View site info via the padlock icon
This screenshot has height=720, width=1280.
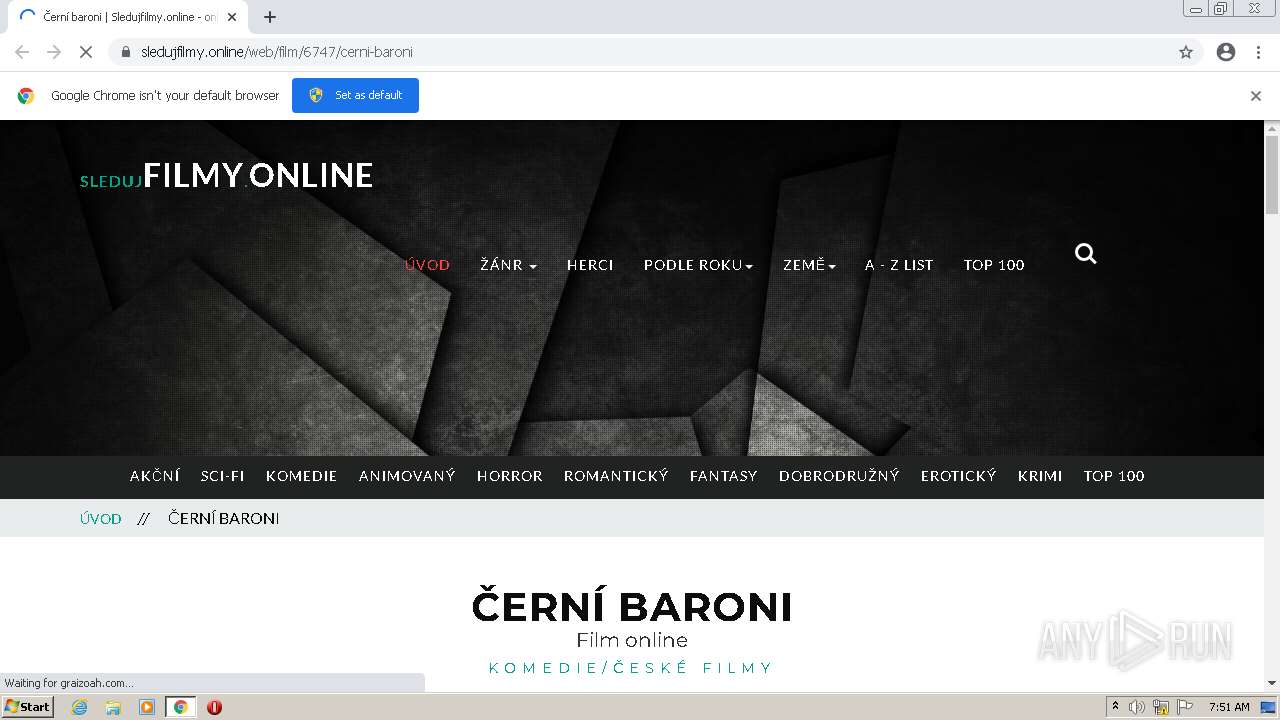pos(126,52)
